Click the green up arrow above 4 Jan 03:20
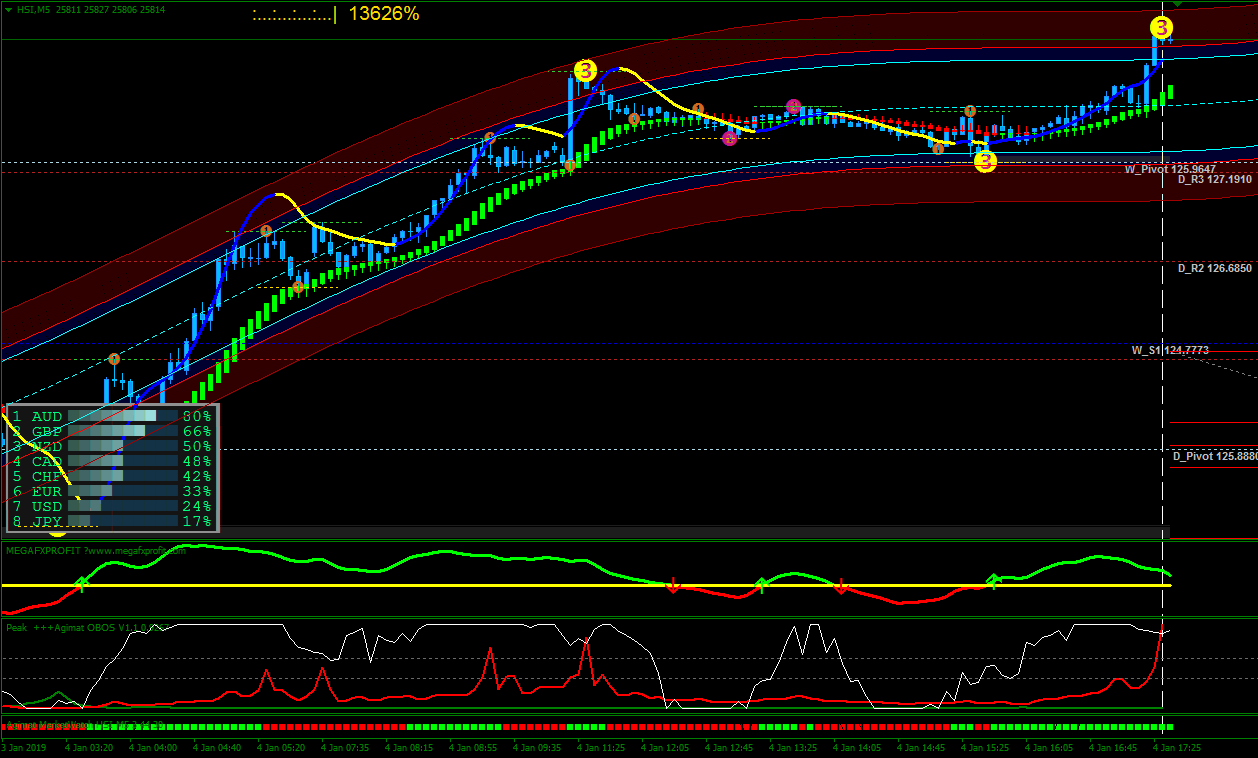Screen dimensions: 1258x758 [82, 582]
